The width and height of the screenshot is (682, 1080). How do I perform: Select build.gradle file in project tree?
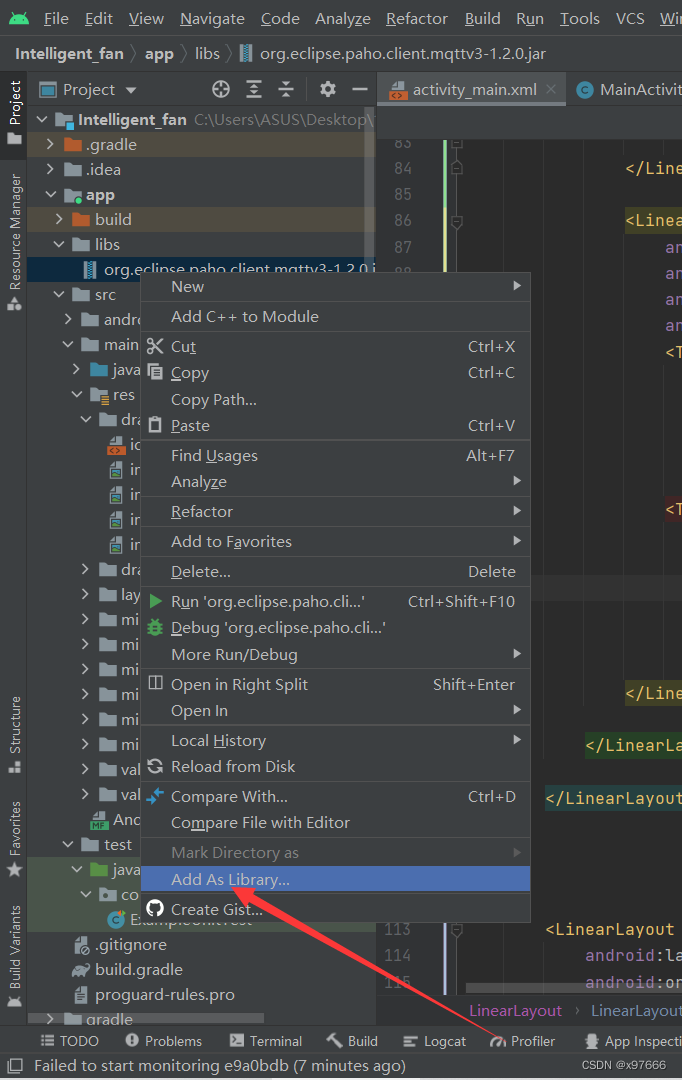point(138,970)
